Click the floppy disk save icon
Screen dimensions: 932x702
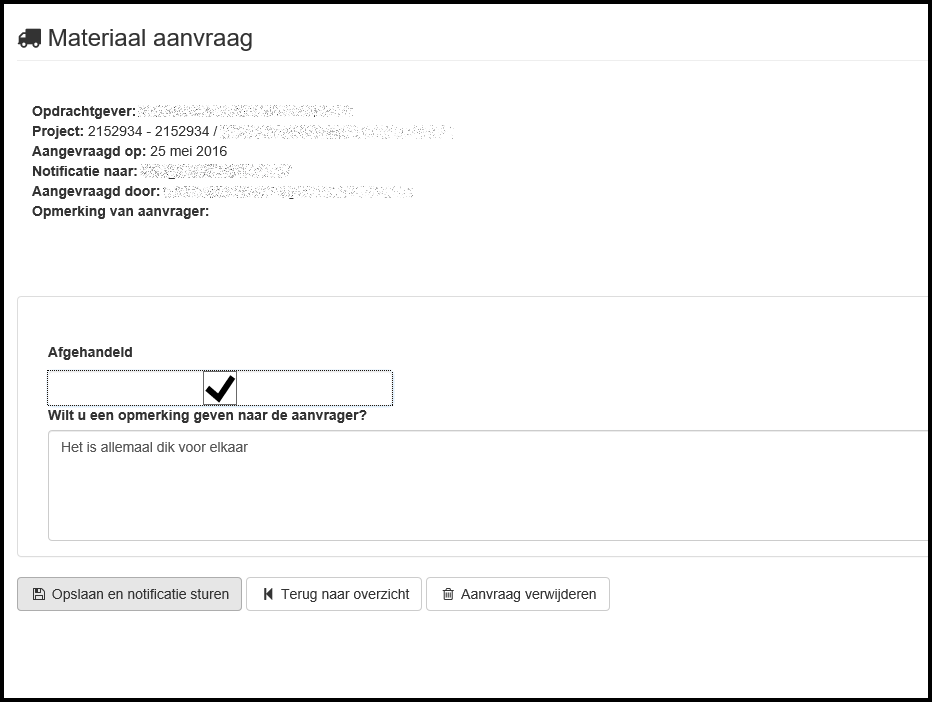pyautogui.click(x=39, y=594)
